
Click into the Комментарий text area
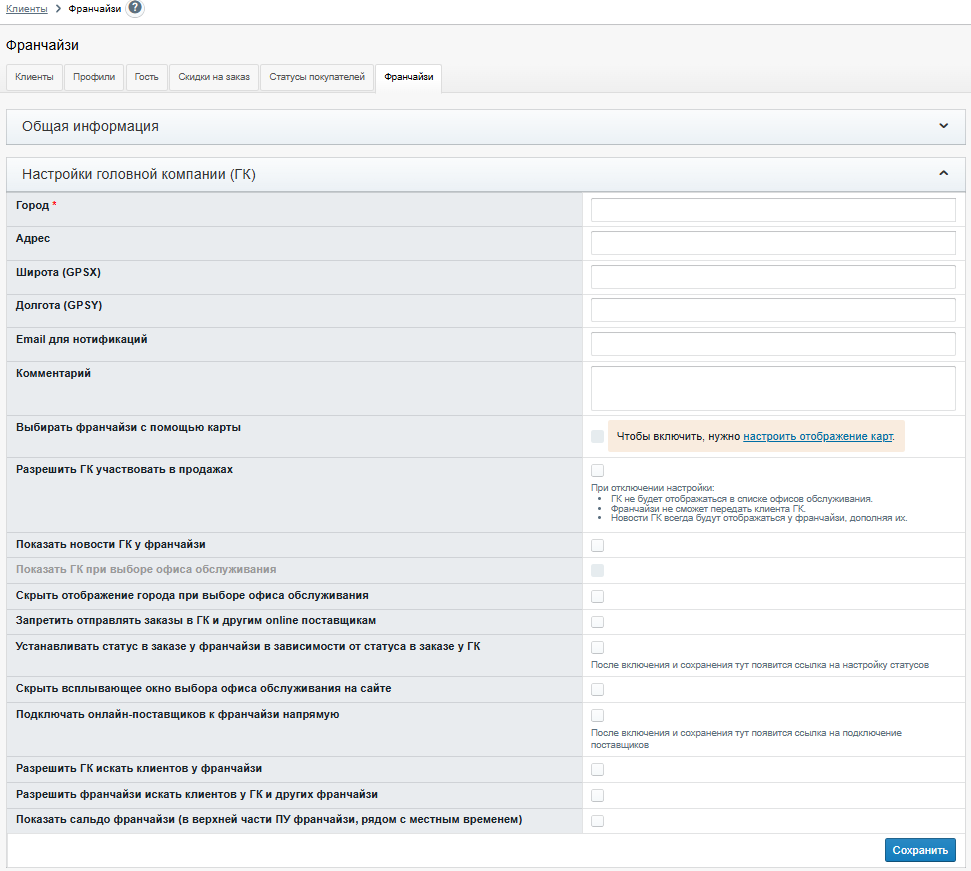click(x=773, y=388)
